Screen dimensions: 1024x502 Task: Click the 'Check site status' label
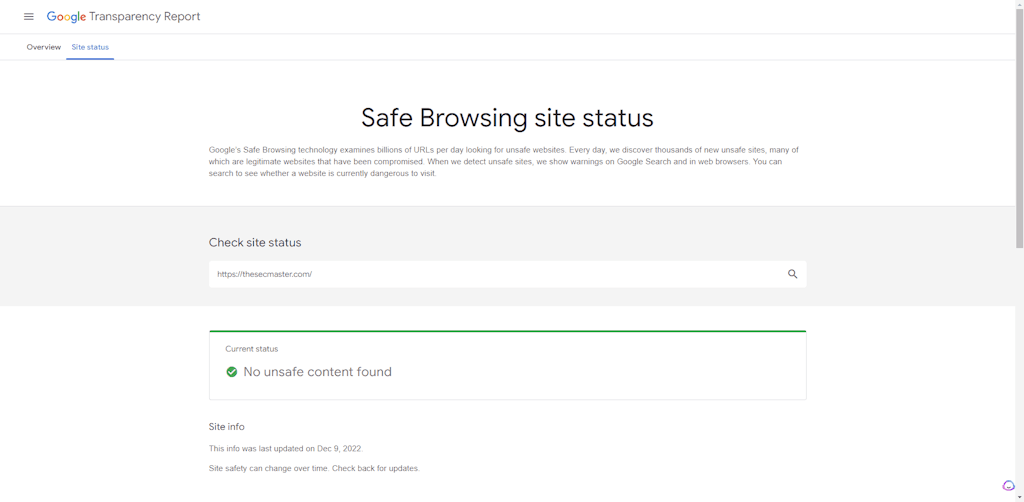(255, 243)
